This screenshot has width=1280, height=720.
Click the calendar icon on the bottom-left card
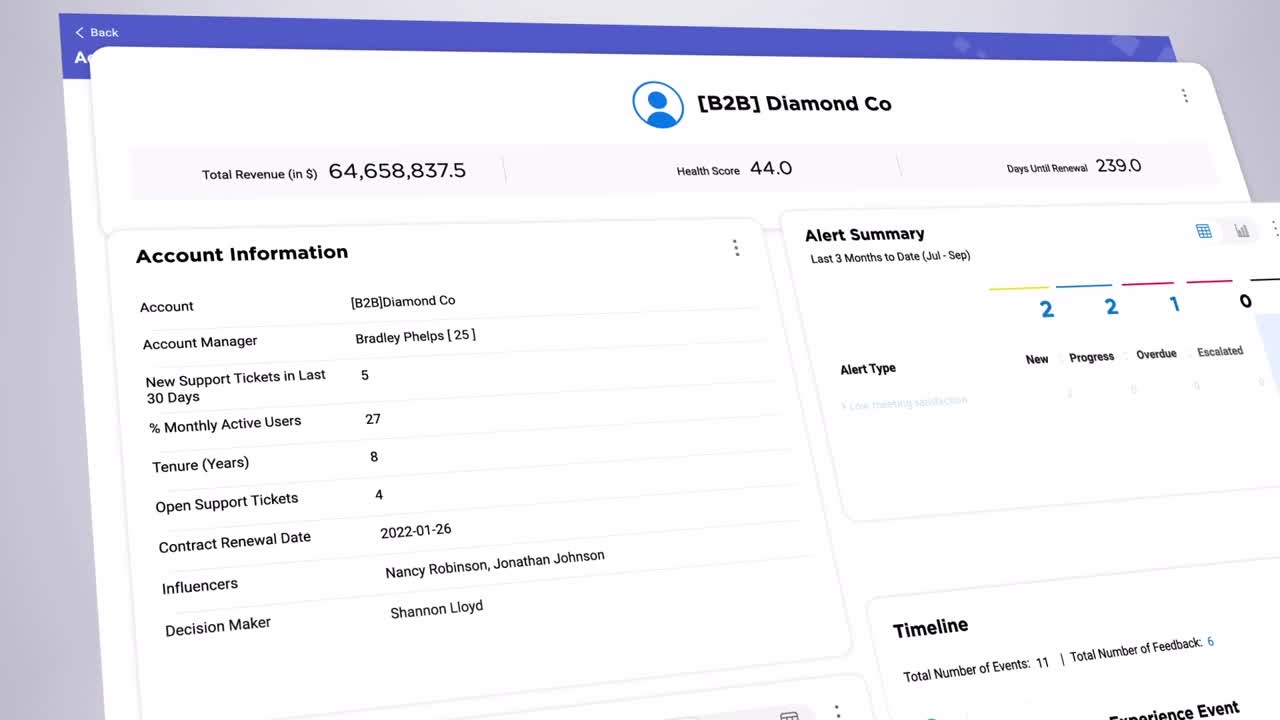point(789,715)
